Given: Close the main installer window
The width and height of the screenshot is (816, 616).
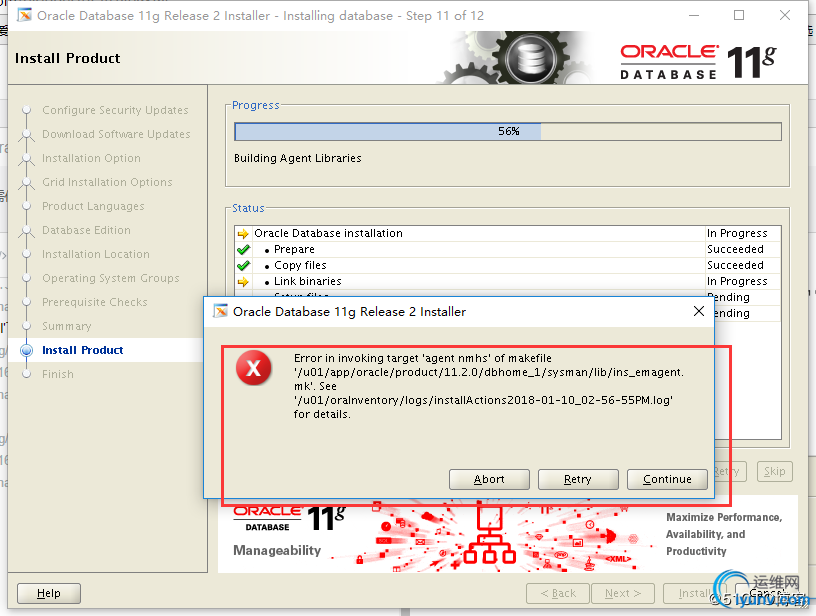Looking at the screenshot, I should (785, 16).
